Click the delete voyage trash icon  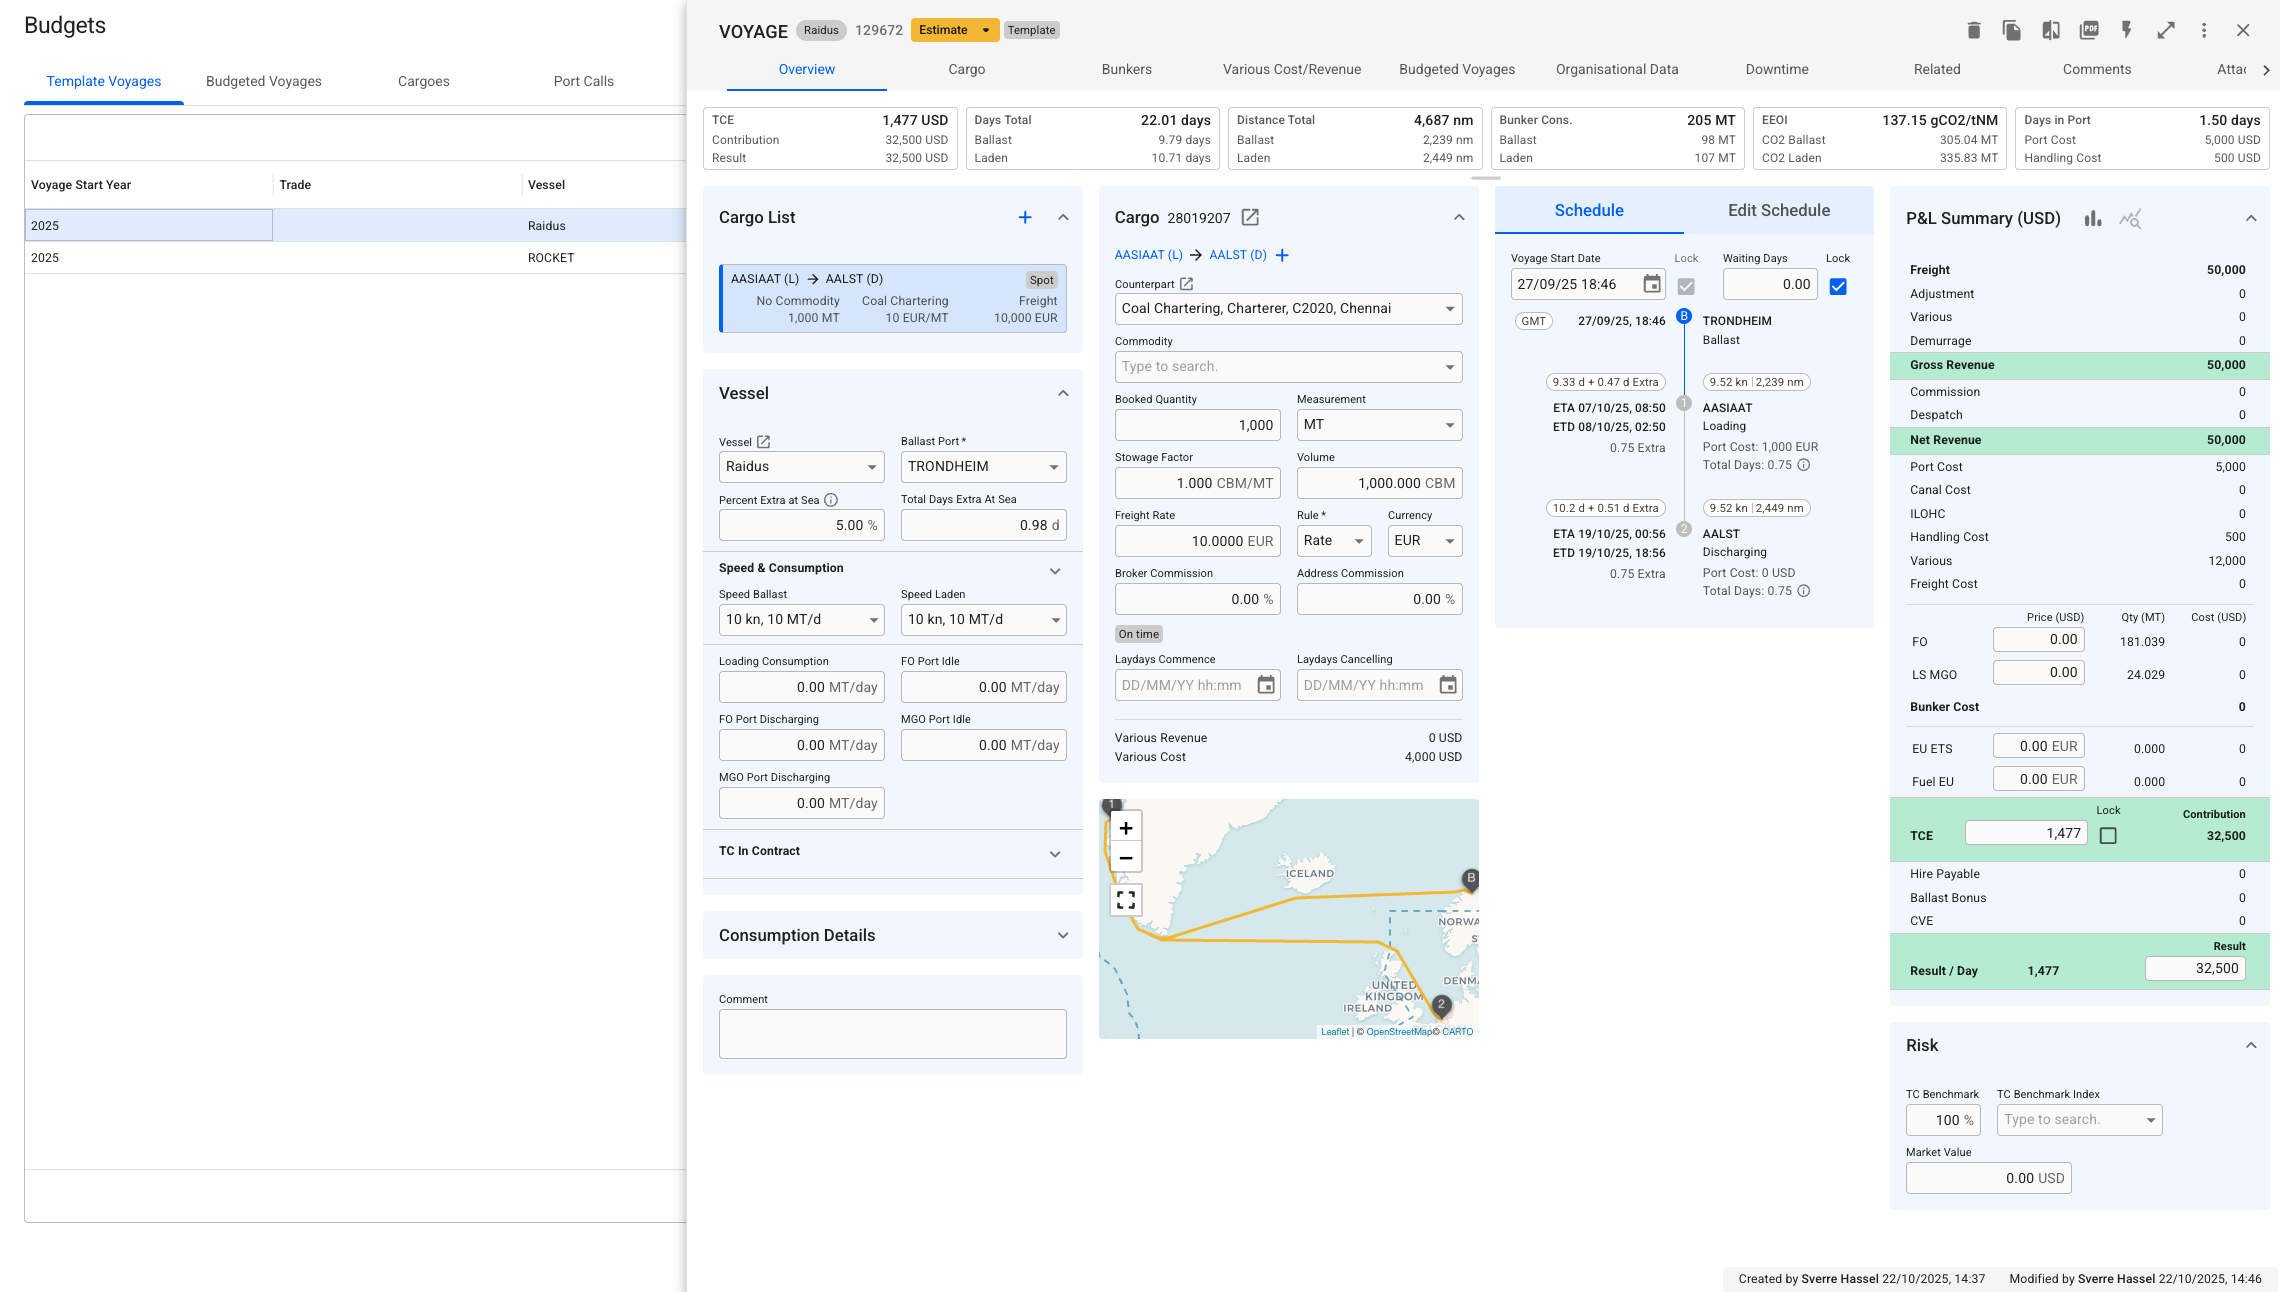tap(1973, 30)
